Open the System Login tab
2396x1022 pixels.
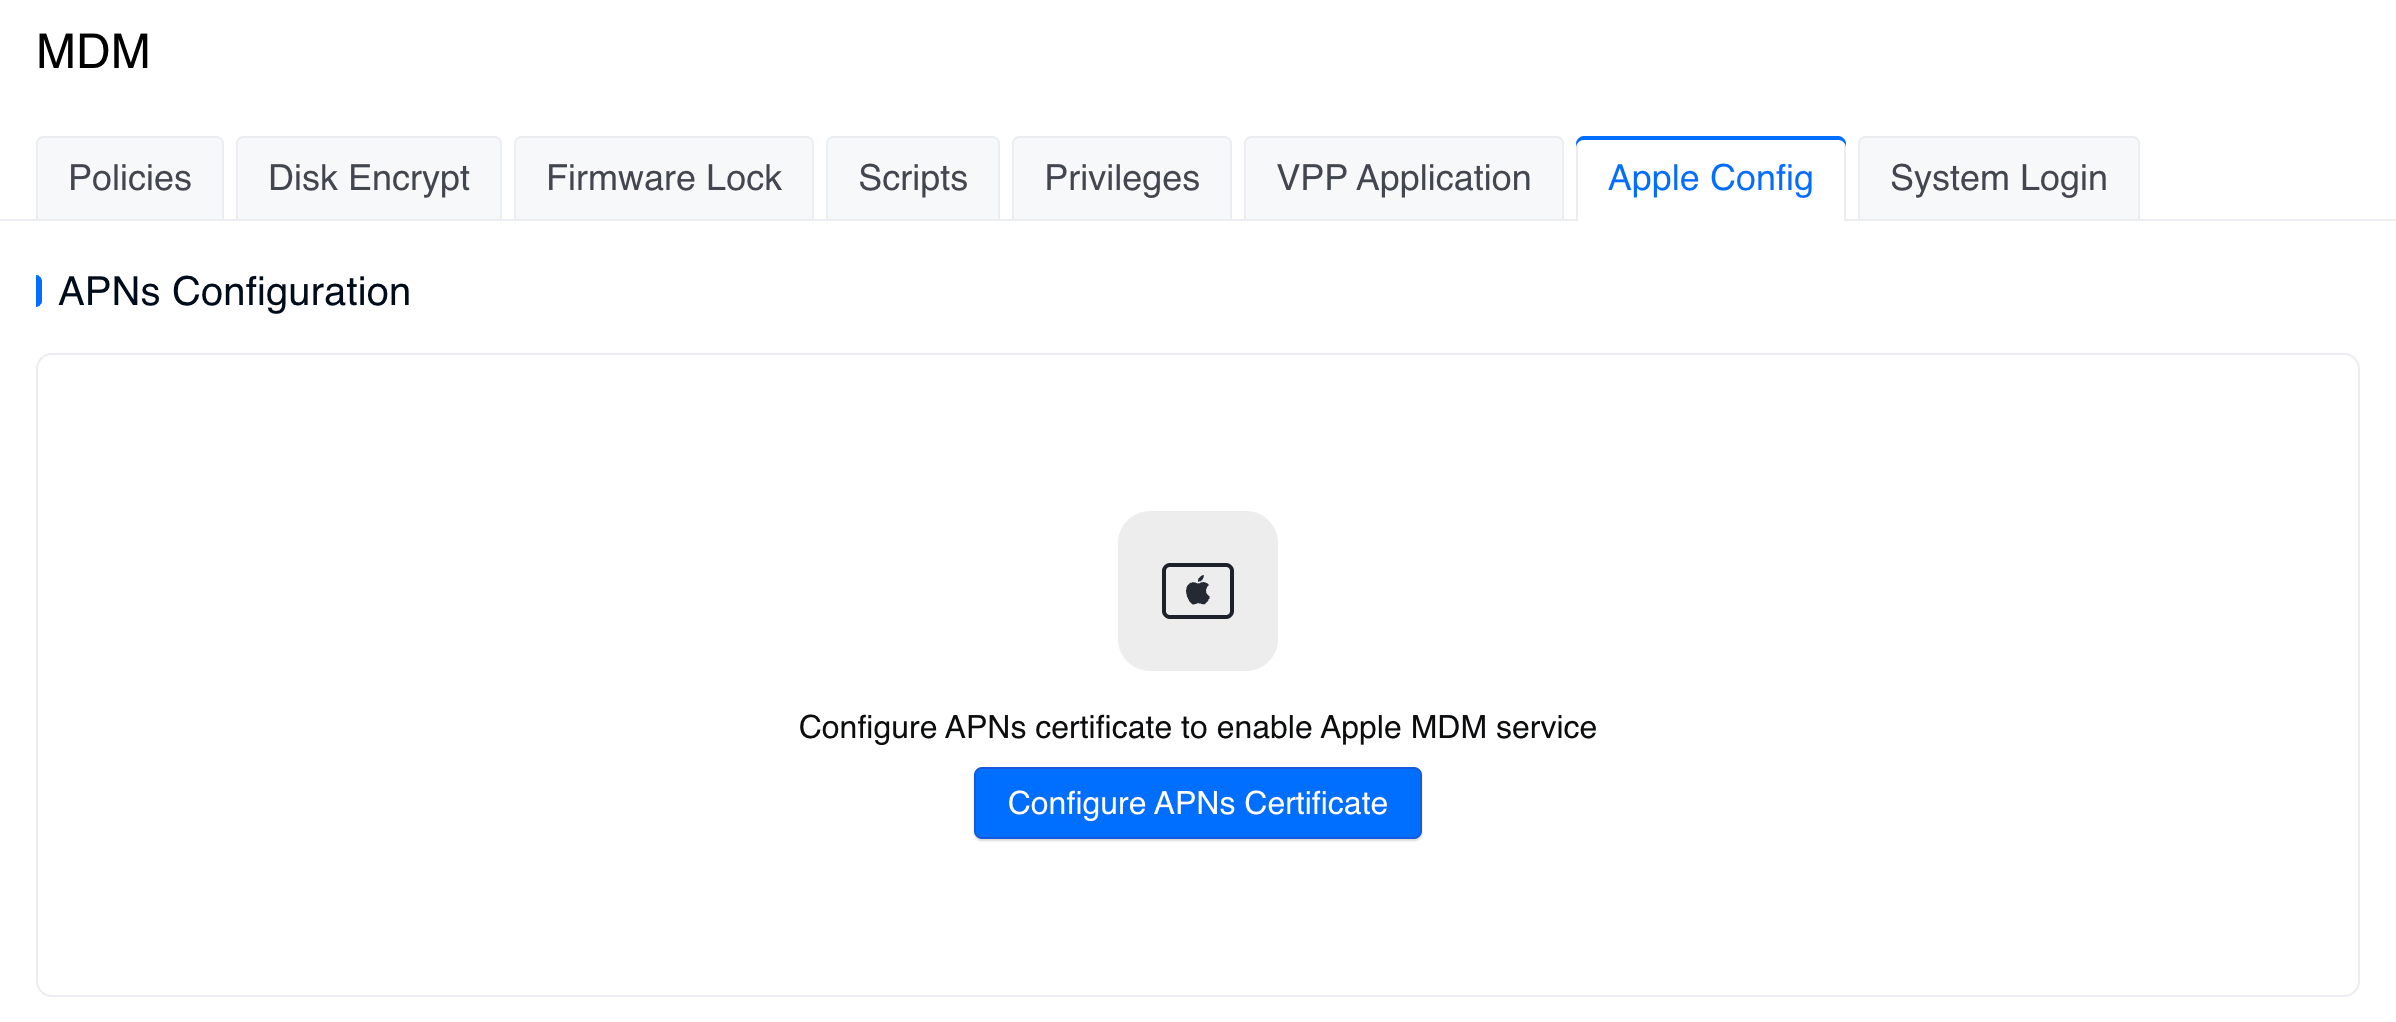tap(1998, 178)
